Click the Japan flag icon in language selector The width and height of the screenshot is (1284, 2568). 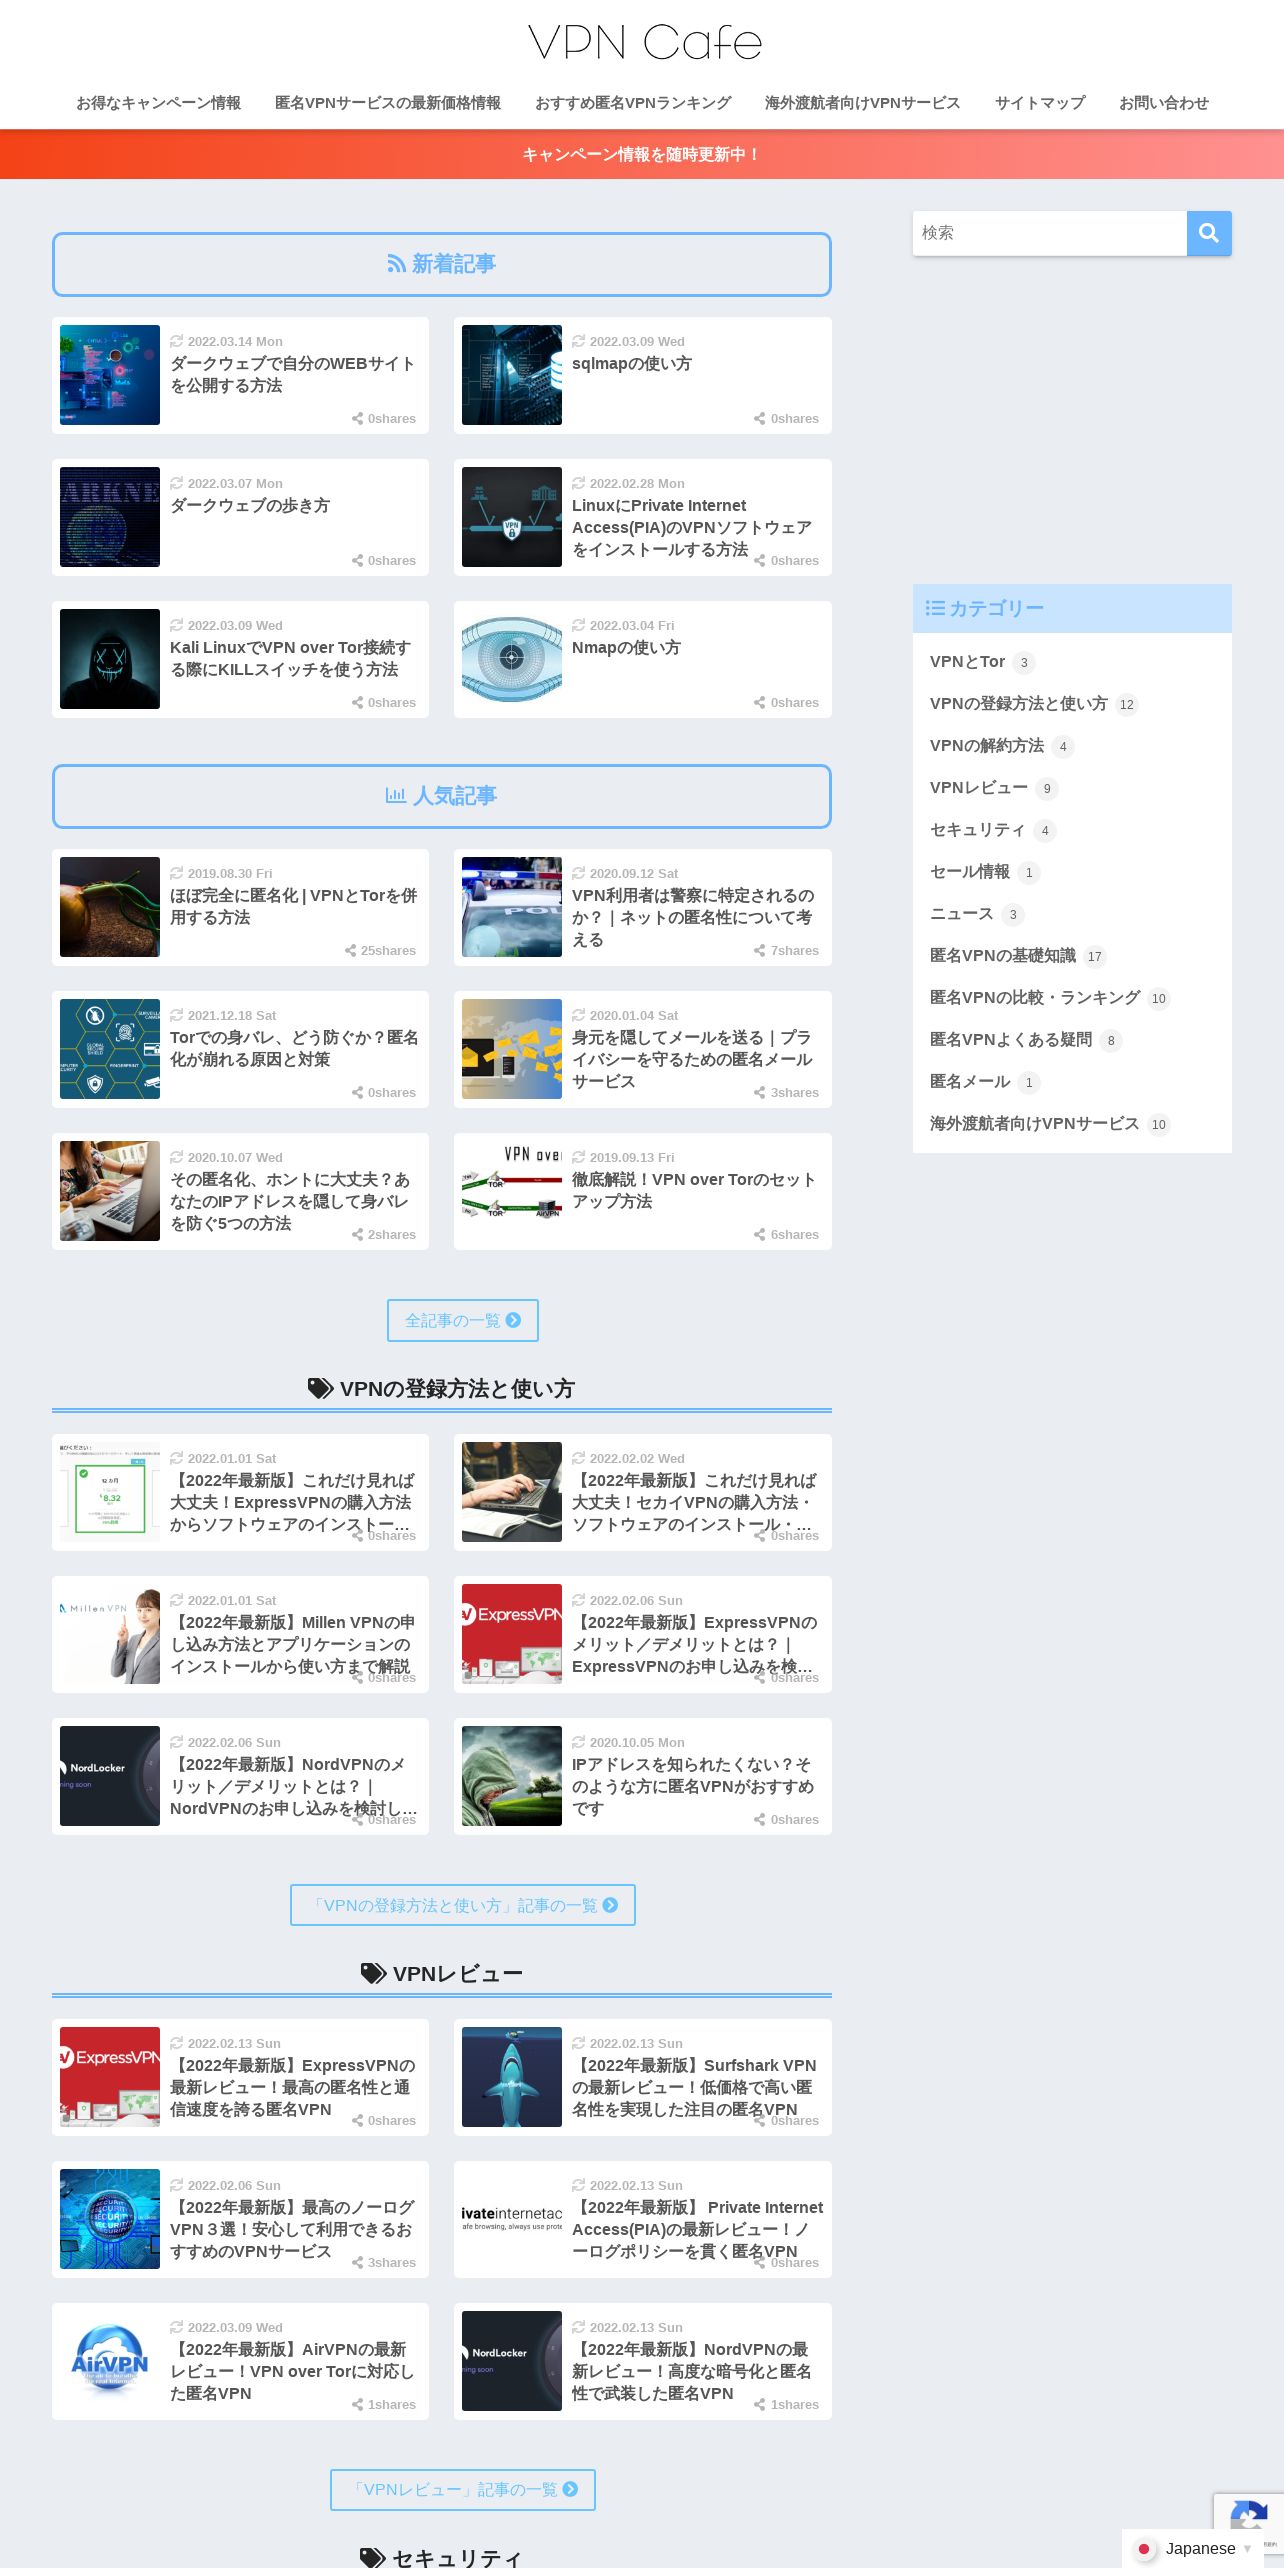(1145, 2549)
